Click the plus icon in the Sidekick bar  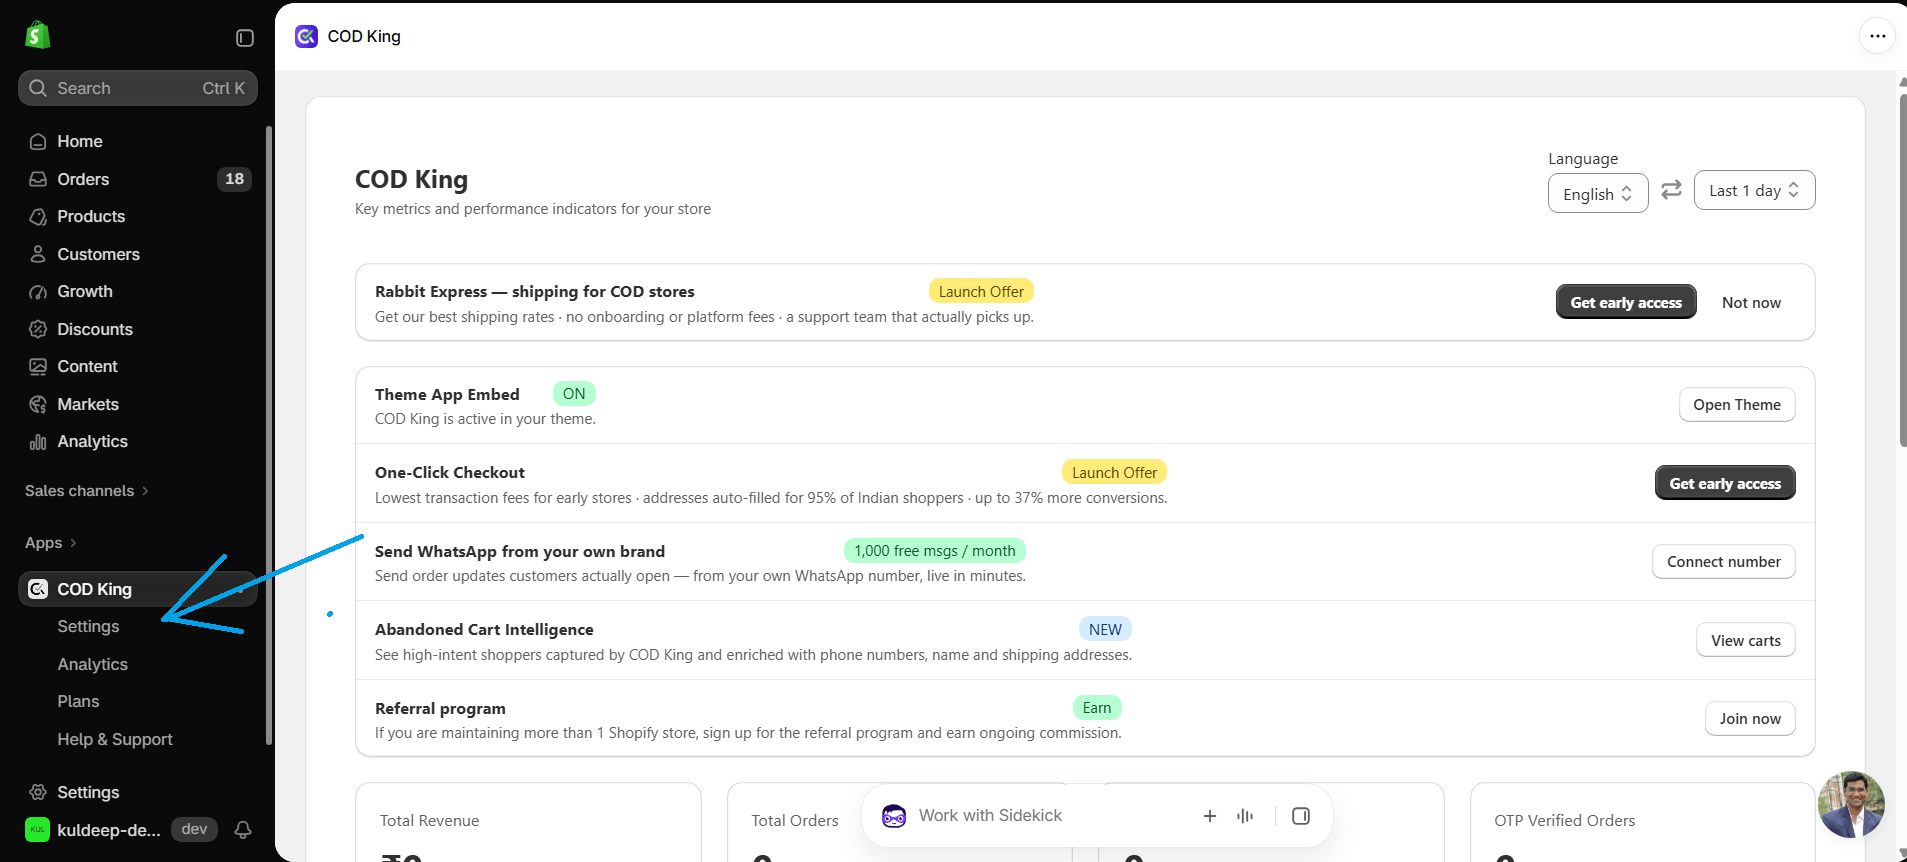click(x=1210, y=816)
